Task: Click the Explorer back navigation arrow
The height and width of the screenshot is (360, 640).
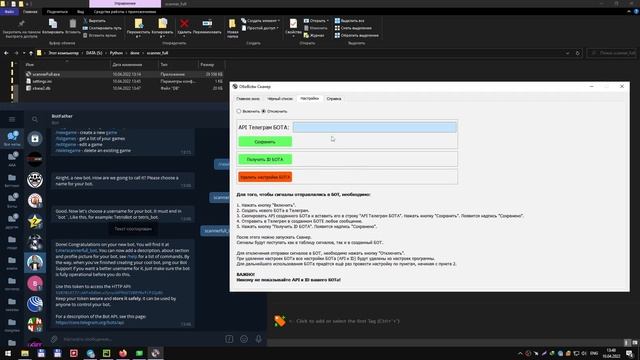Action: [6, 53]
